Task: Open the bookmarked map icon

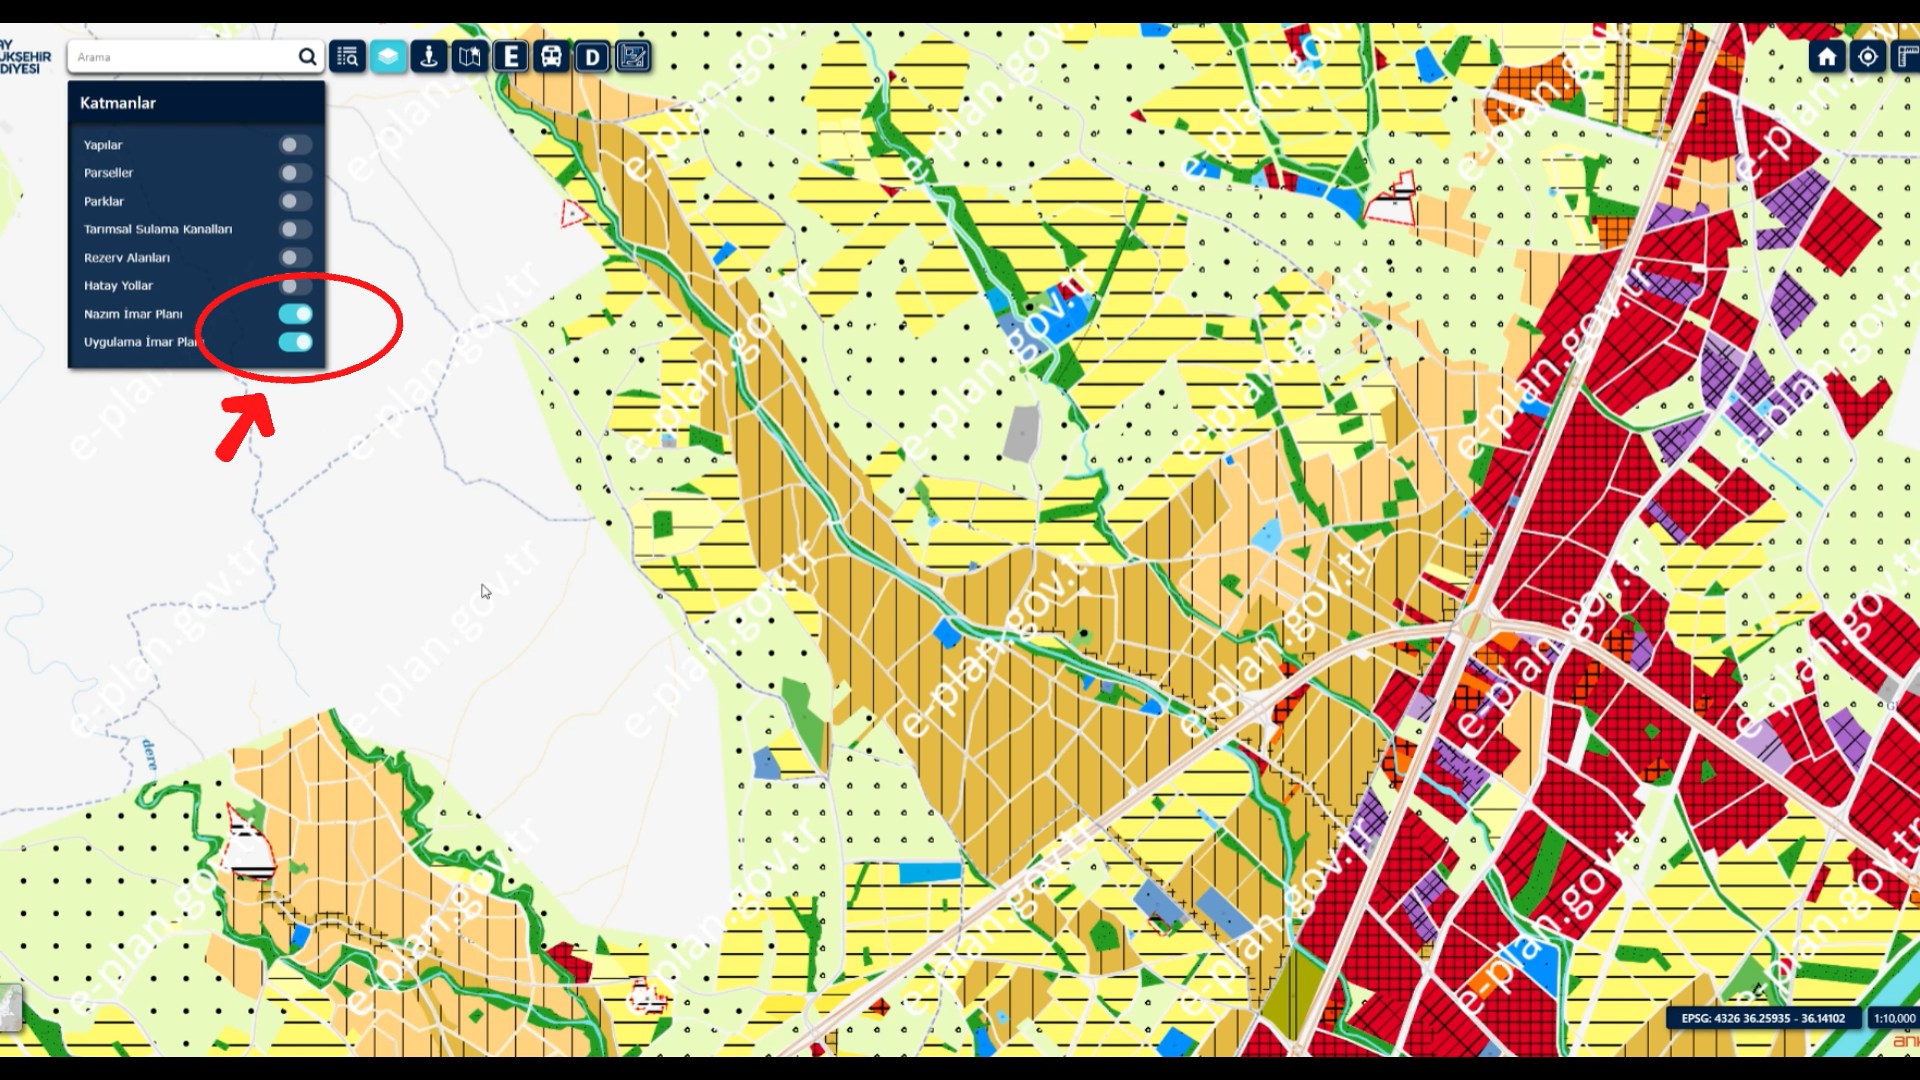Action: click(x=470, y=57)
